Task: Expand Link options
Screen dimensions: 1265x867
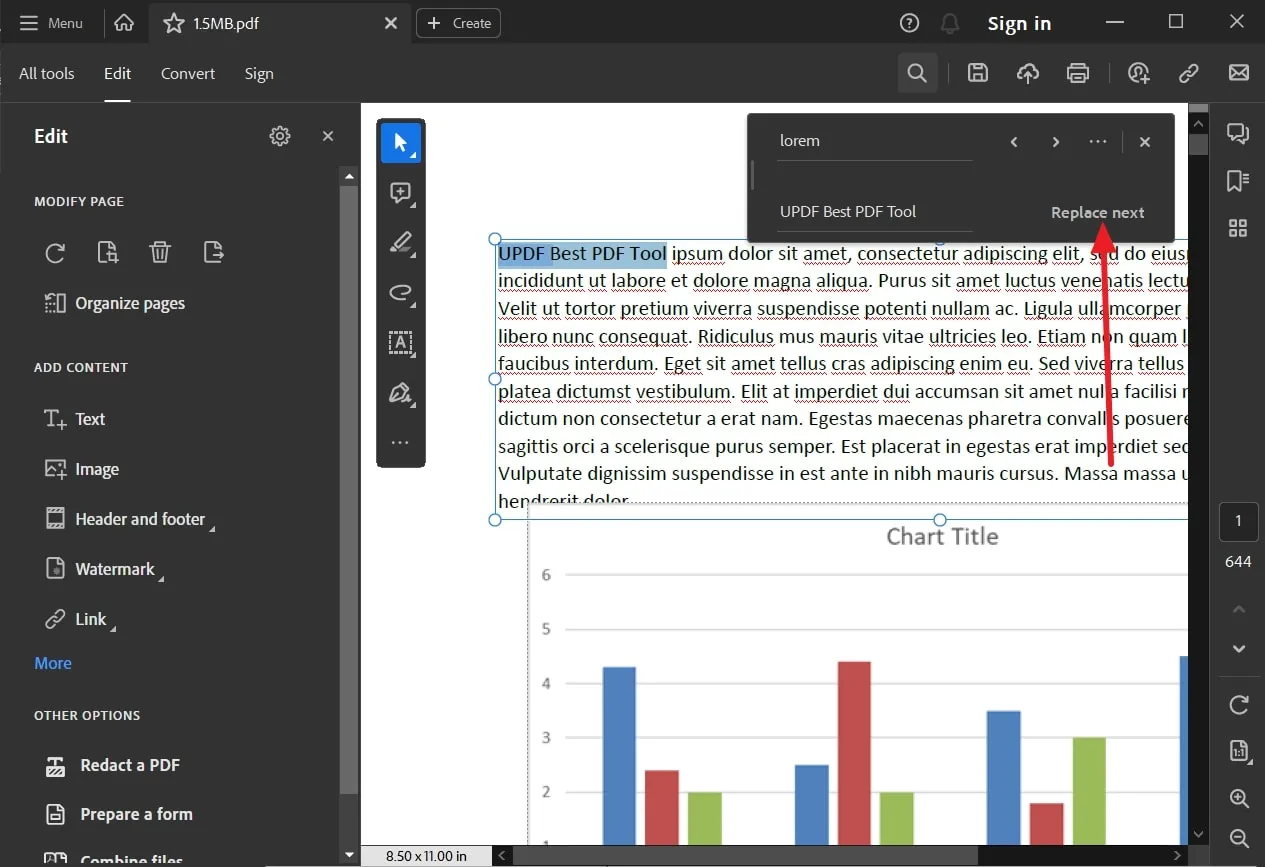Action: pos(81,619)
